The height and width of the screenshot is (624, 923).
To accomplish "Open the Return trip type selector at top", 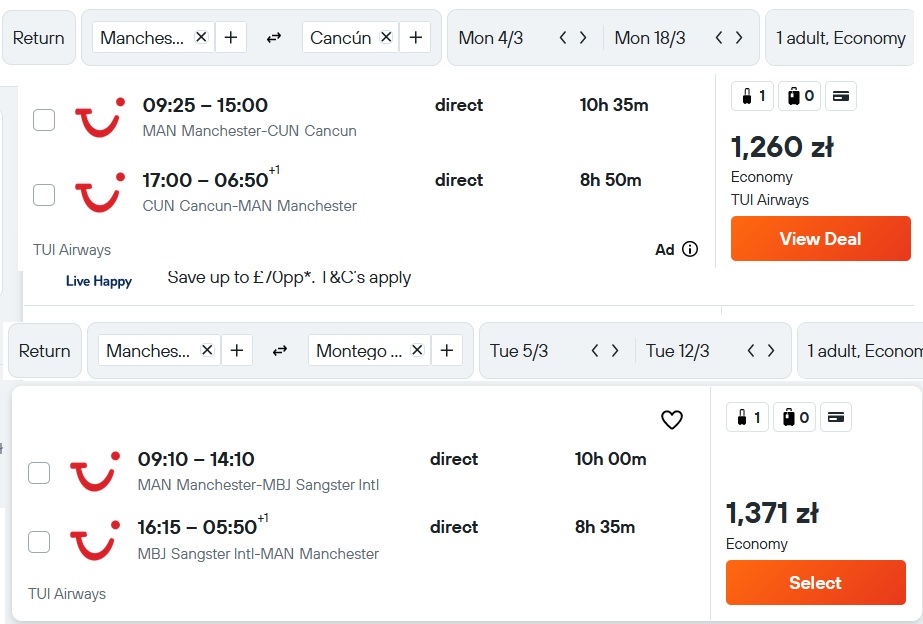I will point(39,38).
